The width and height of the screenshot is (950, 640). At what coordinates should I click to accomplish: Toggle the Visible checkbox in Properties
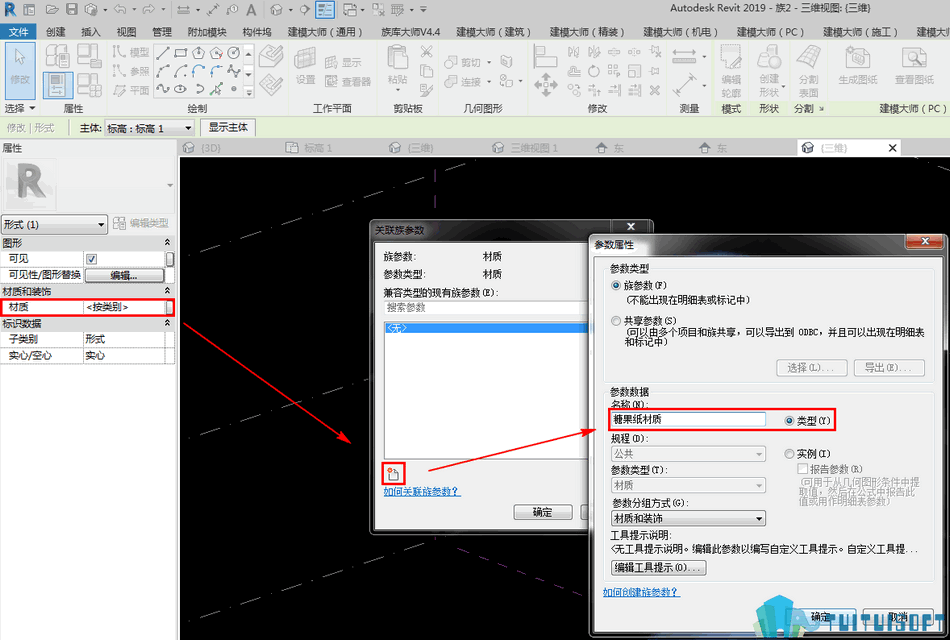coord(91,259)
